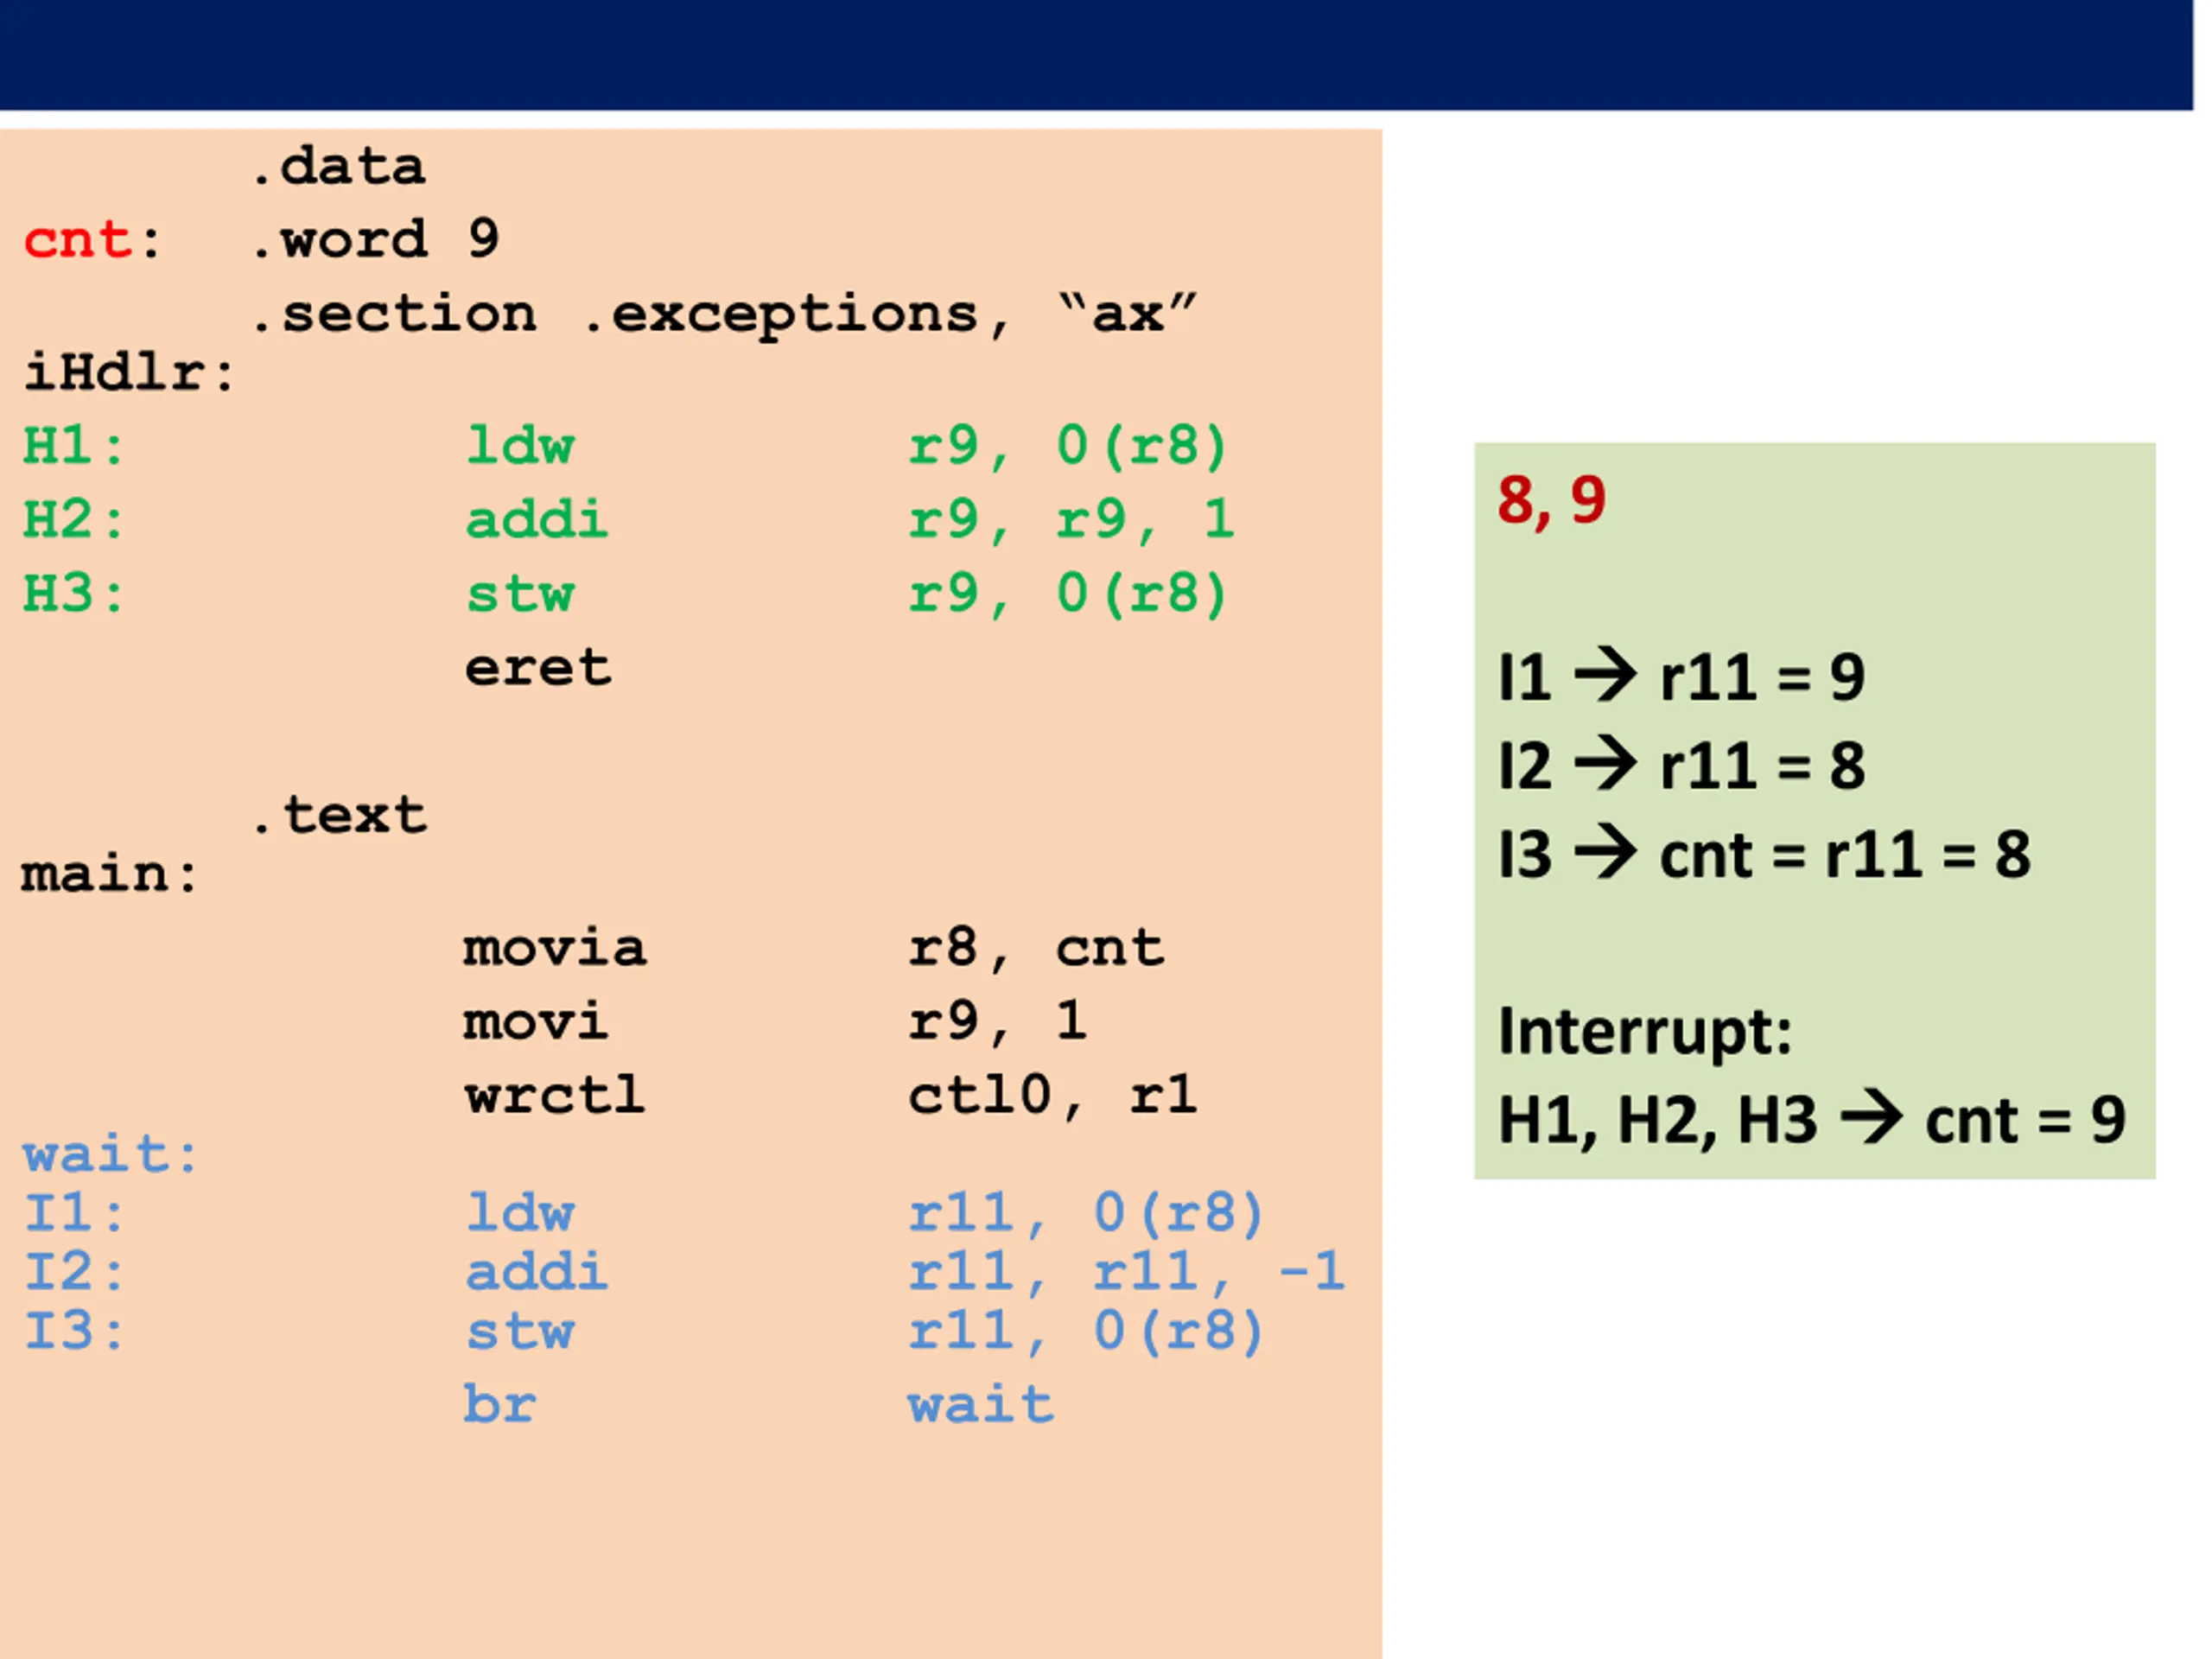Viewport: 2212px width, 1659px height.
Task: Click the Interrupt: heading
Action: (1645, 1032)
